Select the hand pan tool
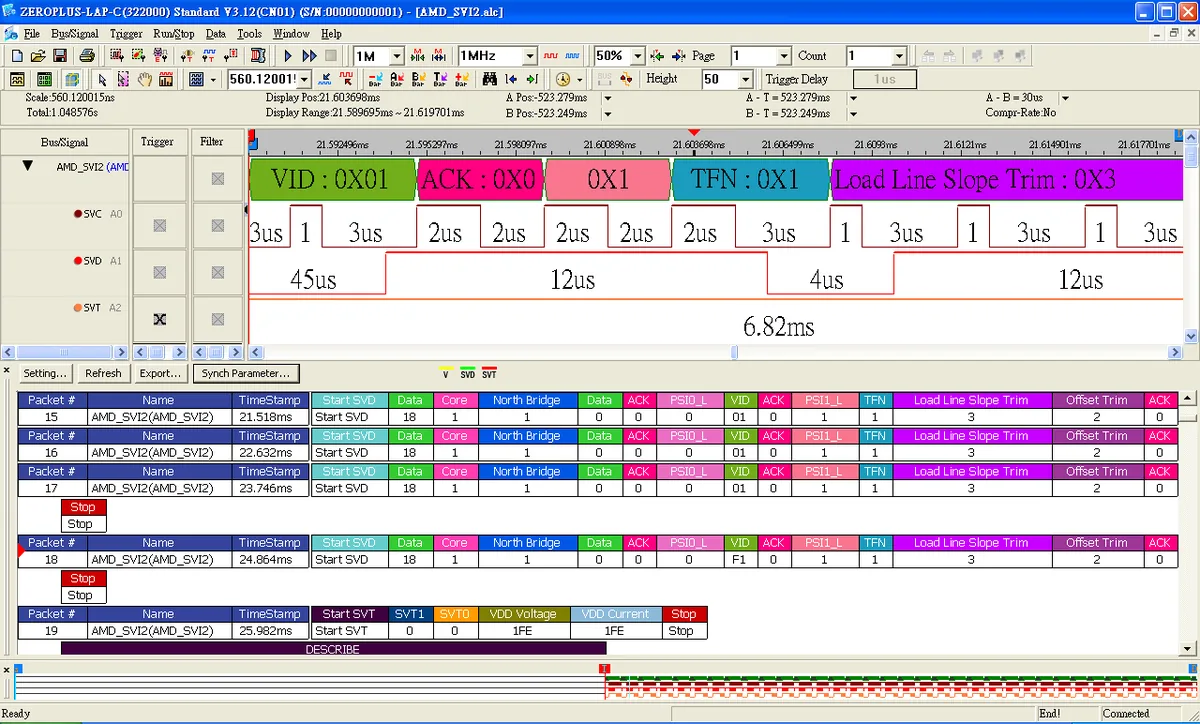This screenshot has width=1200, height=724. (x=145, y=79)
